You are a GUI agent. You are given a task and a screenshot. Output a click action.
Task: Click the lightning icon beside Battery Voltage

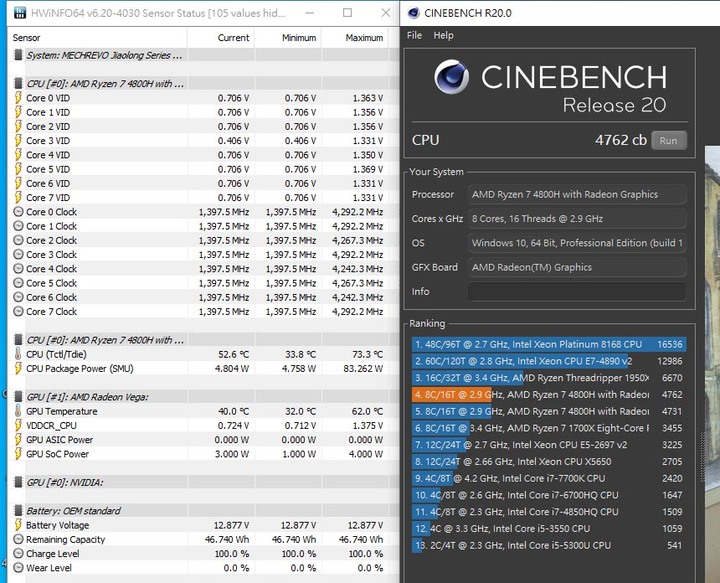(x=18, y=525)
